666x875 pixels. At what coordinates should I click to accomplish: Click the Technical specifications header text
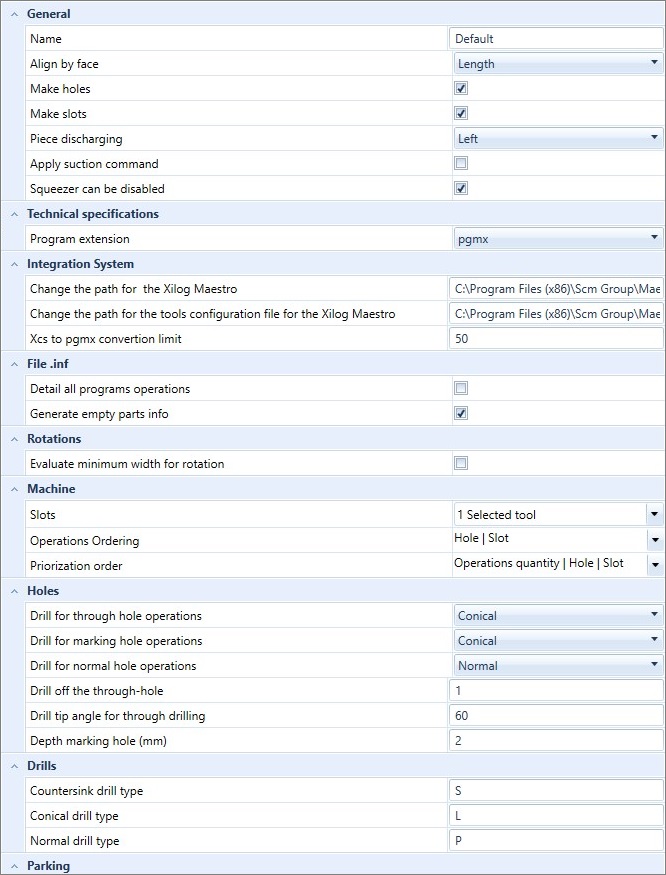tap(93, 214)
